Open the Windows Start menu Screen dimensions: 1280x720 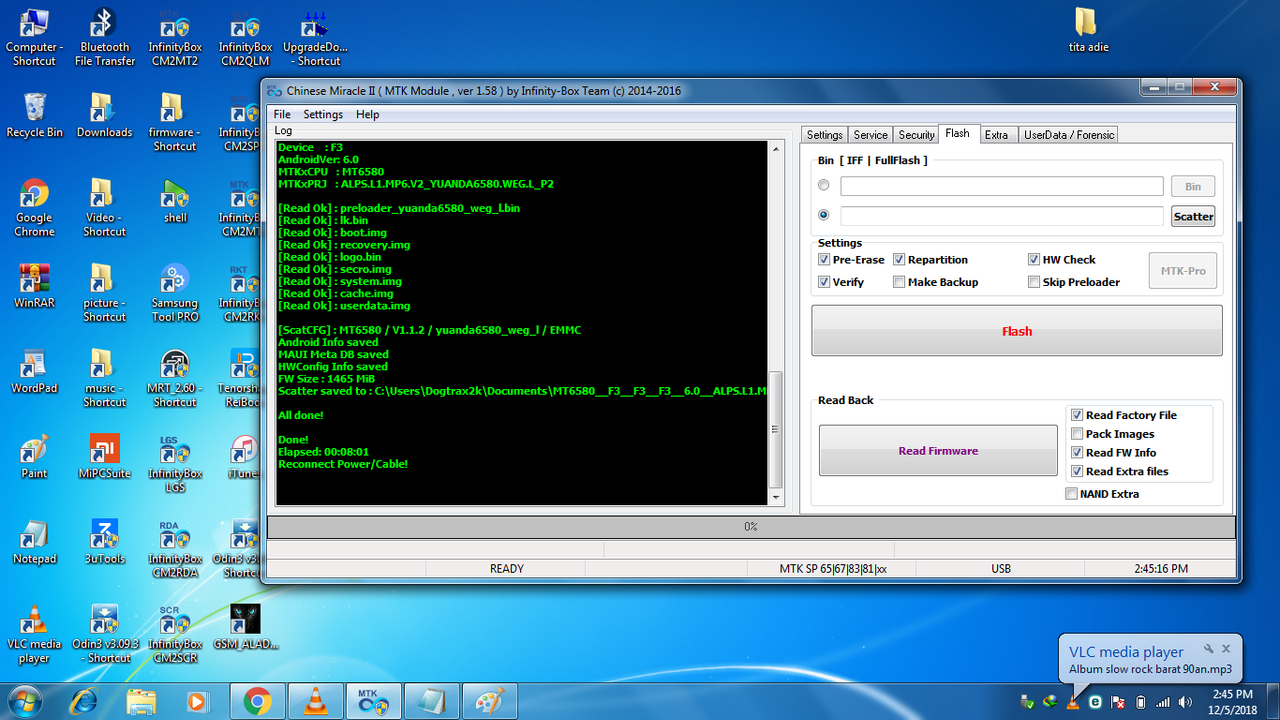pyautogui.click(x=27, y=701)
